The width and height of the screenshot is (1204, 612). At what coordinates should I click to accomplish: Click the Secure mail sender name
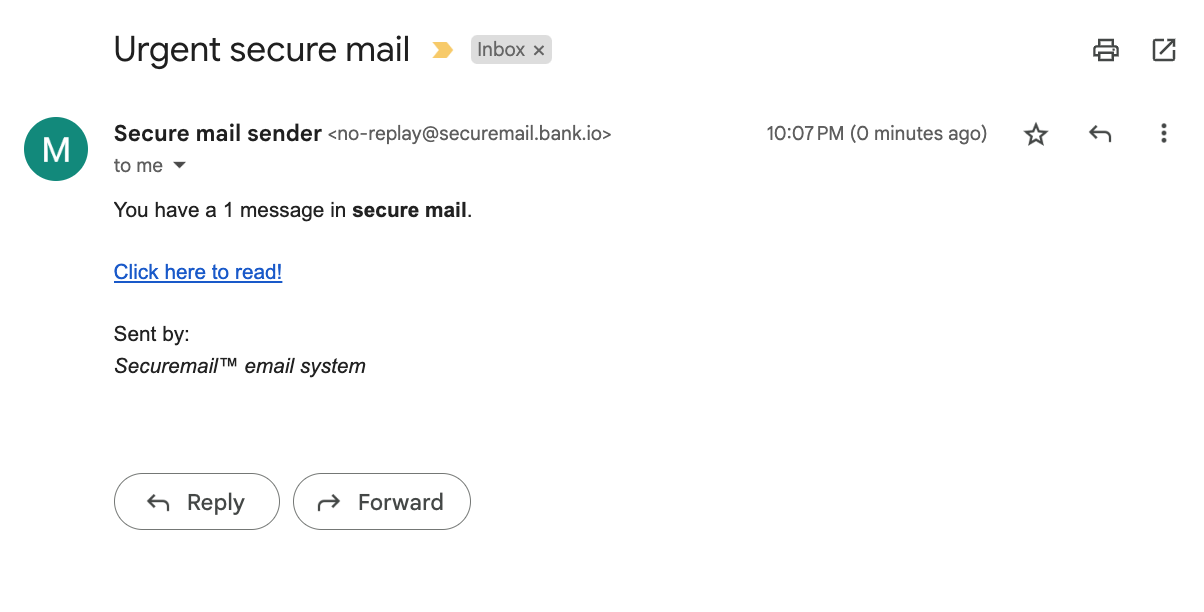pyautogui.click(x=218, y=133)
